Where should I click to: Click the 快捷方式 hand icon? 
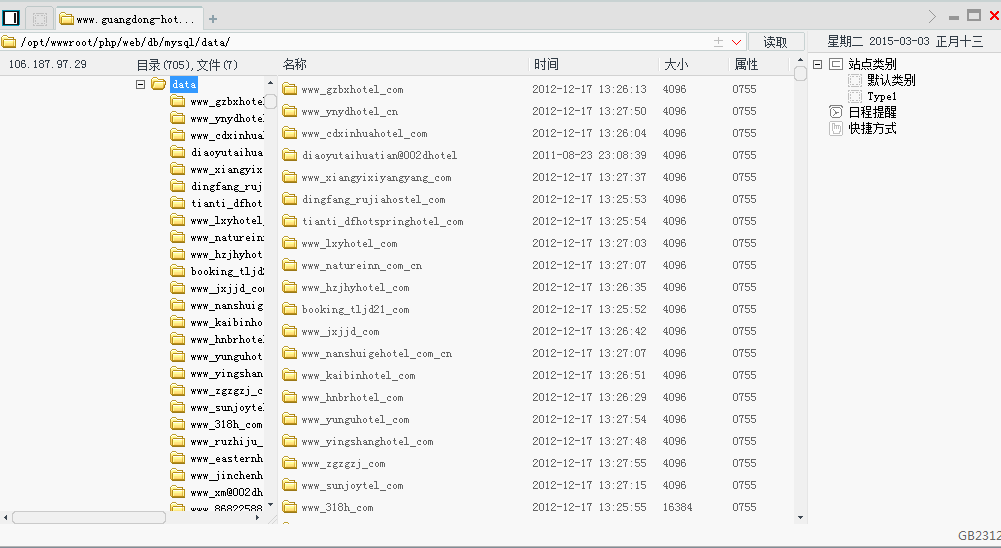coord(836,128)
